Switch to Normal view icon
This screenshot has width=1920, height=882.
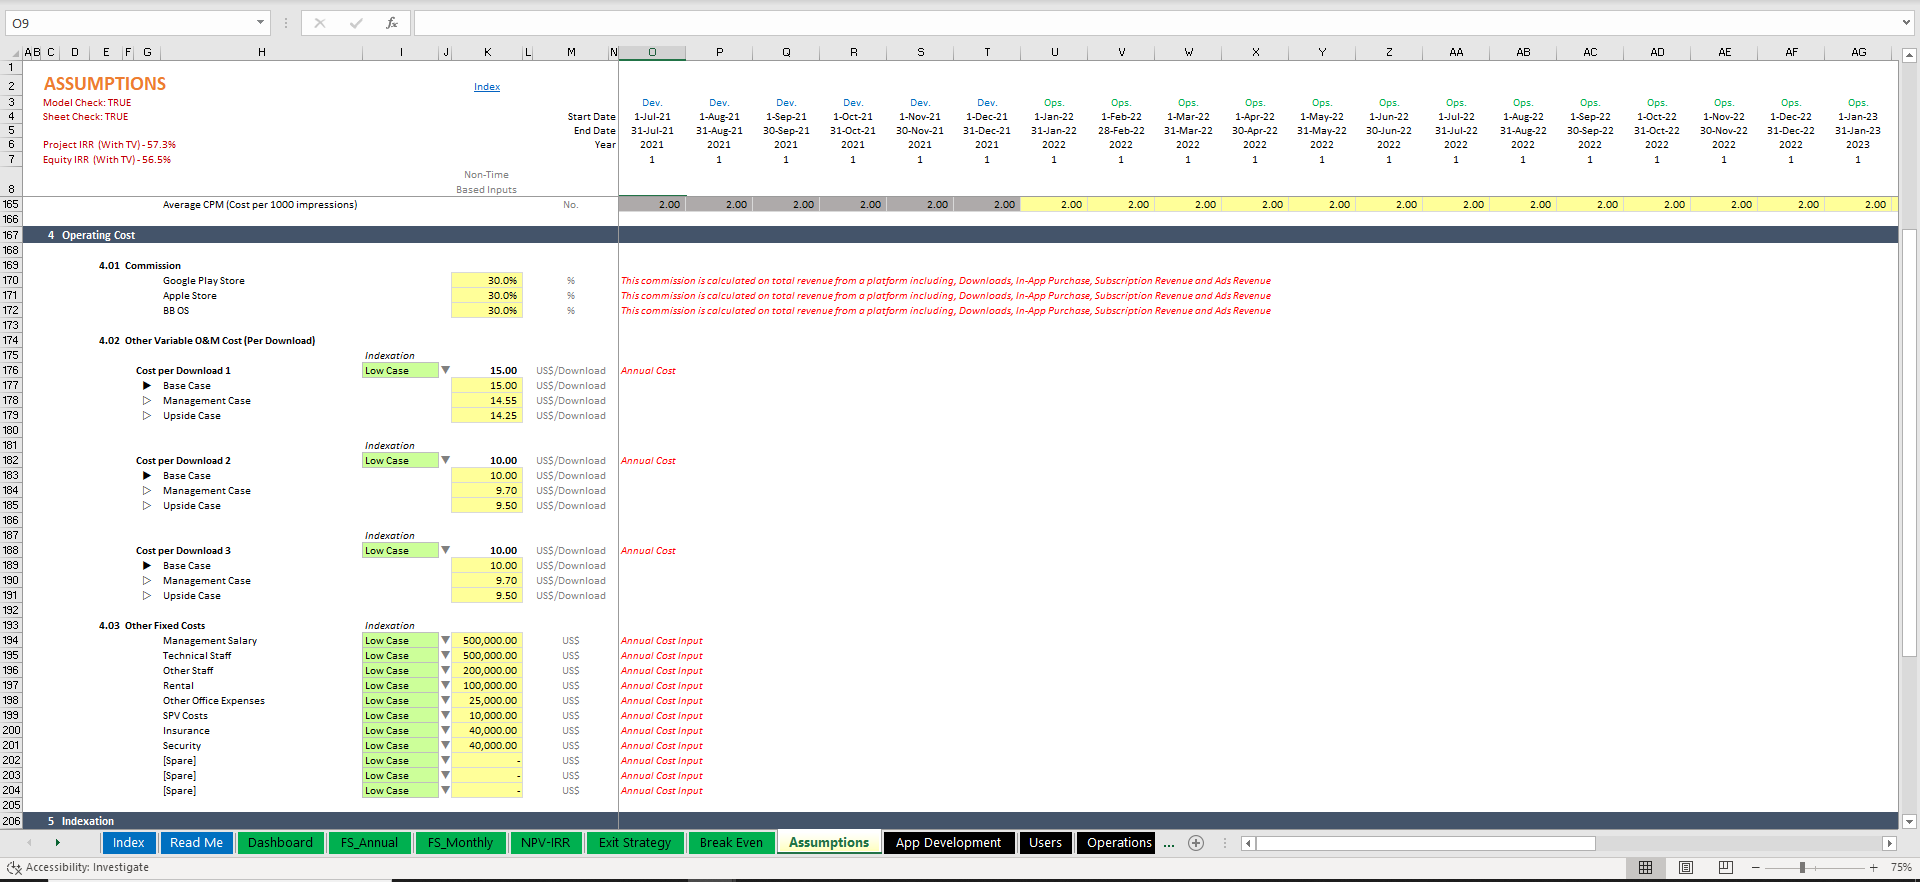click(1645, 867)
